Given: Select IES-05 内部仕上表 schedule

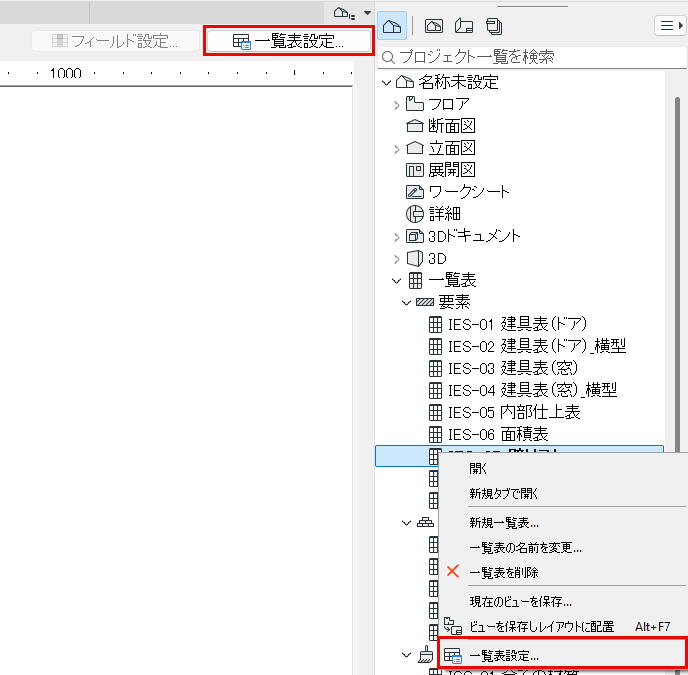Looking at the screenshot, I should click(x=514, y=412).
